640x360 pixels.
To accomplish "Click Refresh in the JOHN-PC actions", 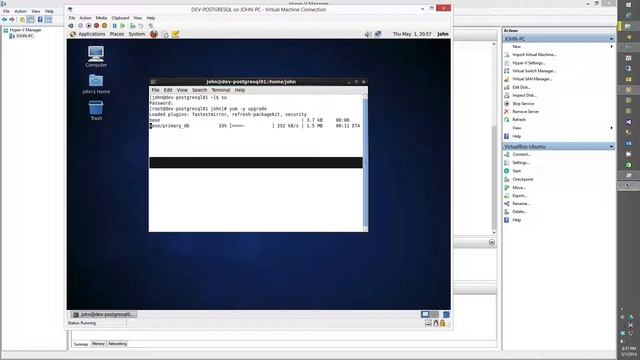I will tap(519, 120).
